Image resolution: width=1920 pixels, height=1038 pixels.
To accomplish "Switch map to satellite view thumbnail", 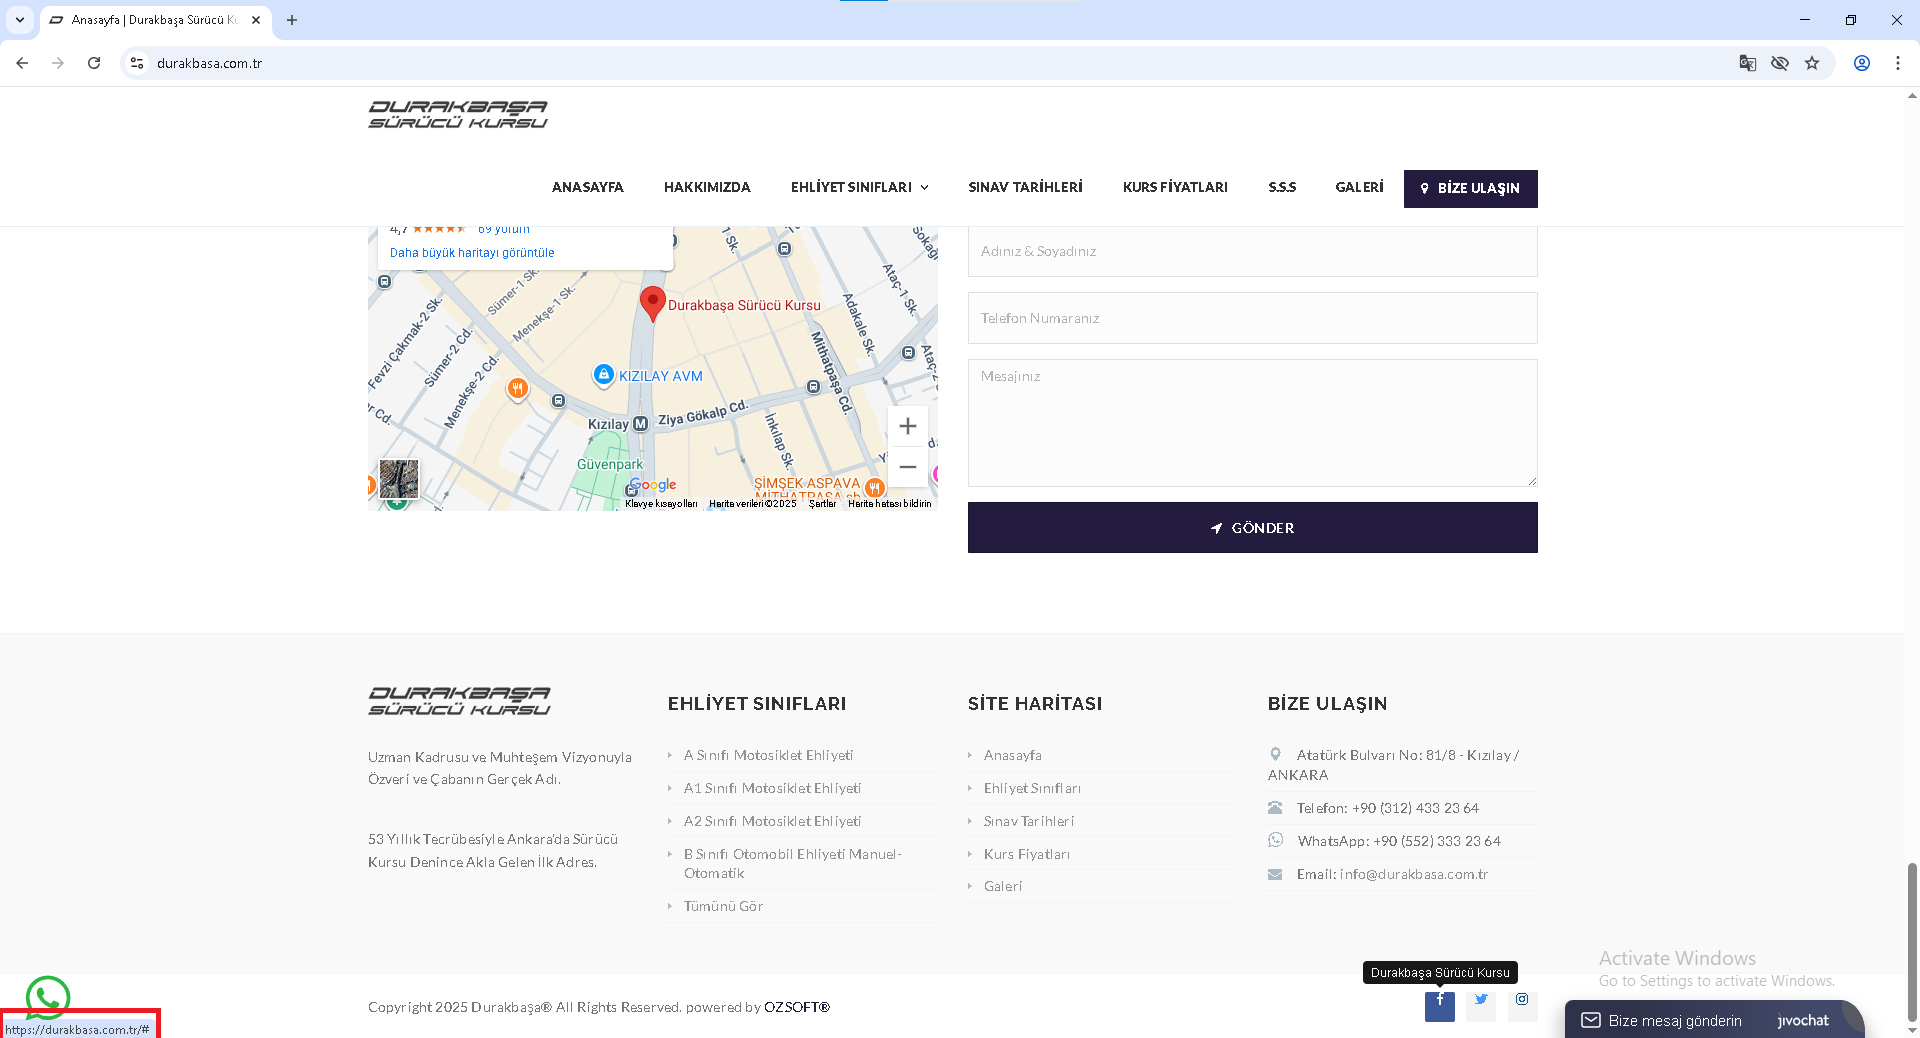I will click(399, 479).
